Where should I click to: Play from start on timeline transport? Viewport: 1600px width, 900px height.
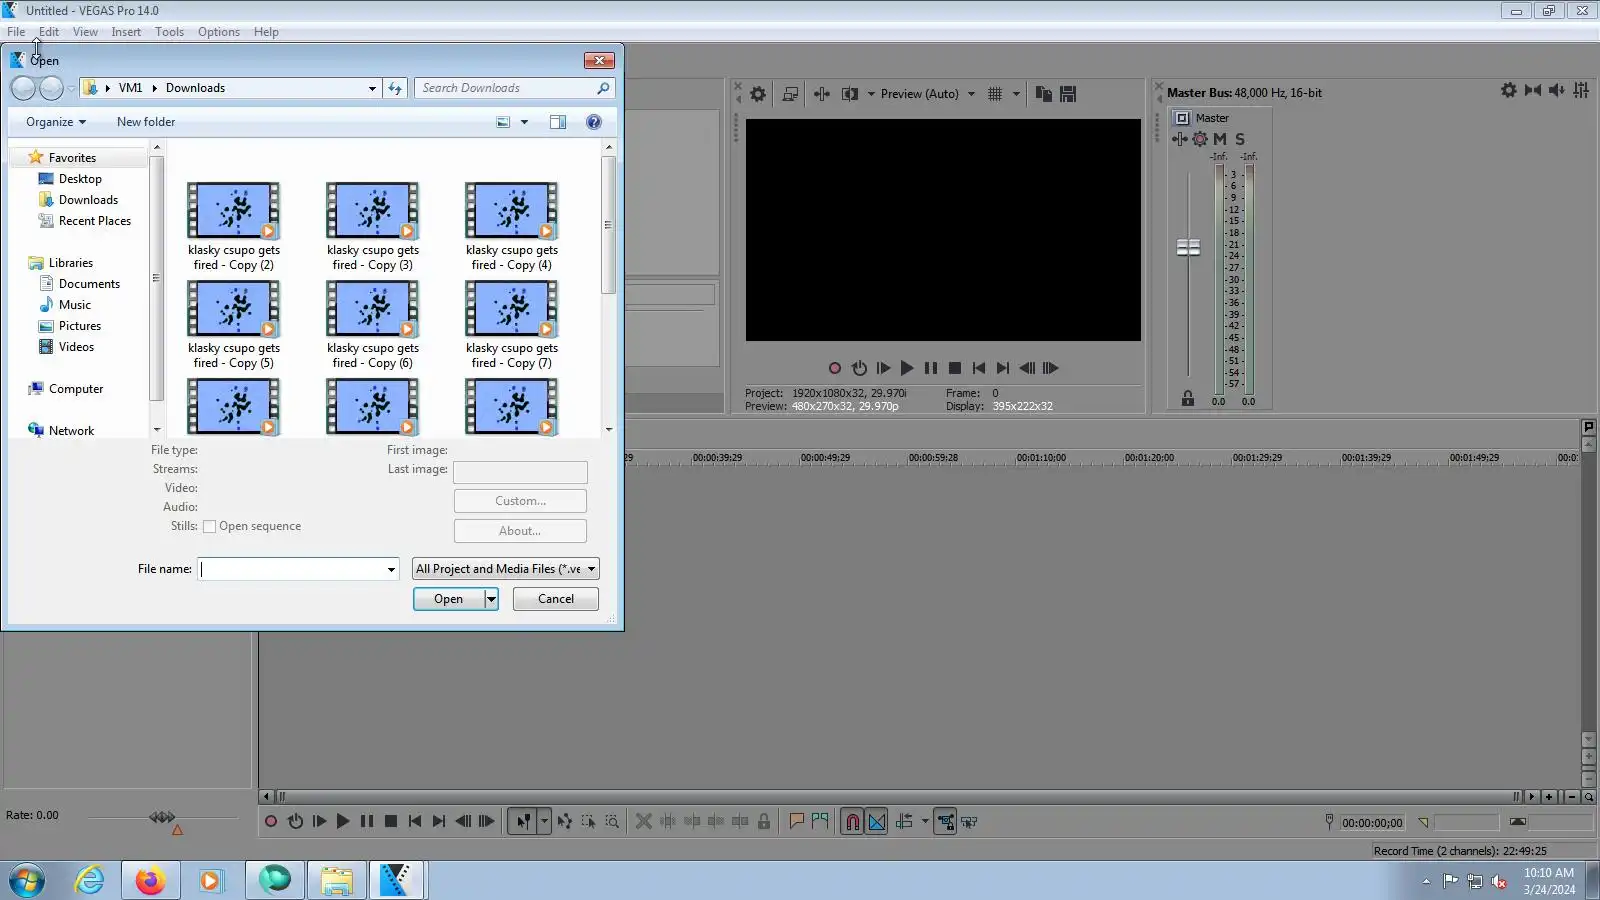[x=319, y=822]
